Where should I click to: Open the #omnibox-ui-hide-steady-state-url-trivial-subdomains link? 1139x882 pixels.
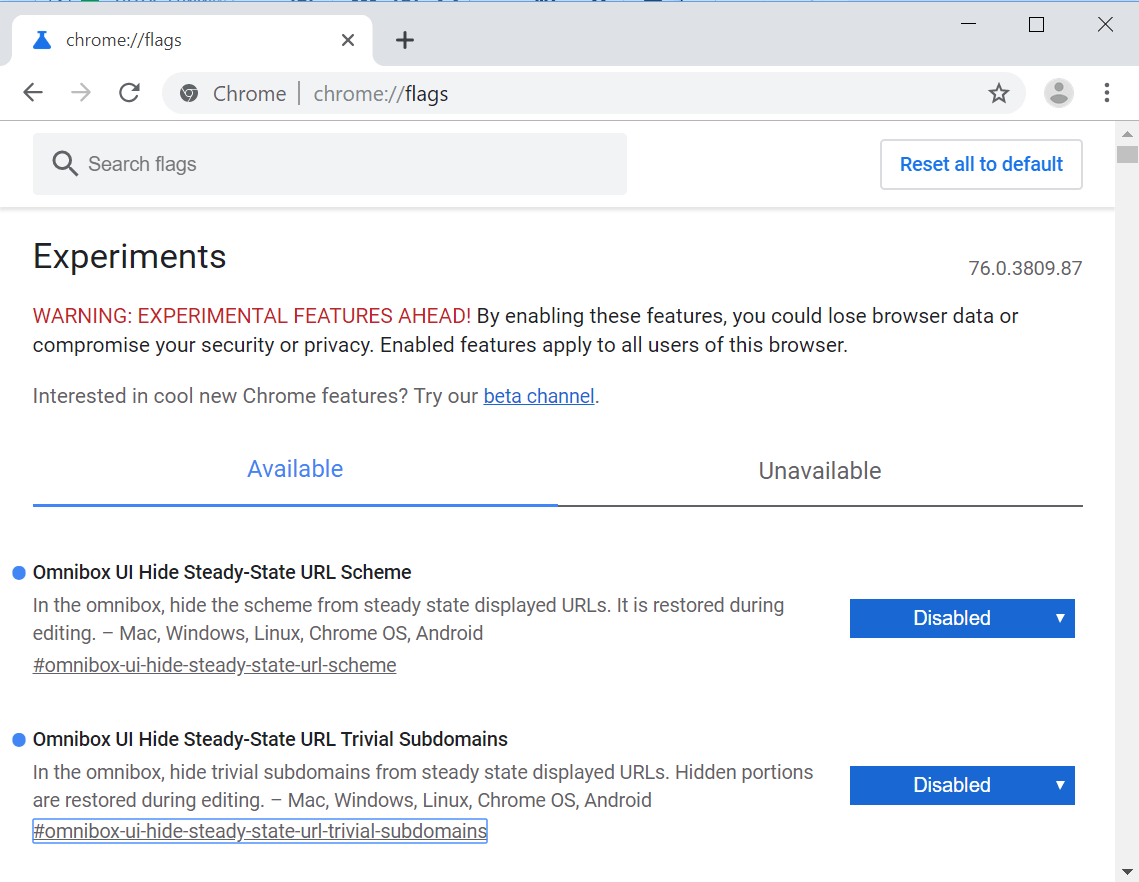coord(260,831)
